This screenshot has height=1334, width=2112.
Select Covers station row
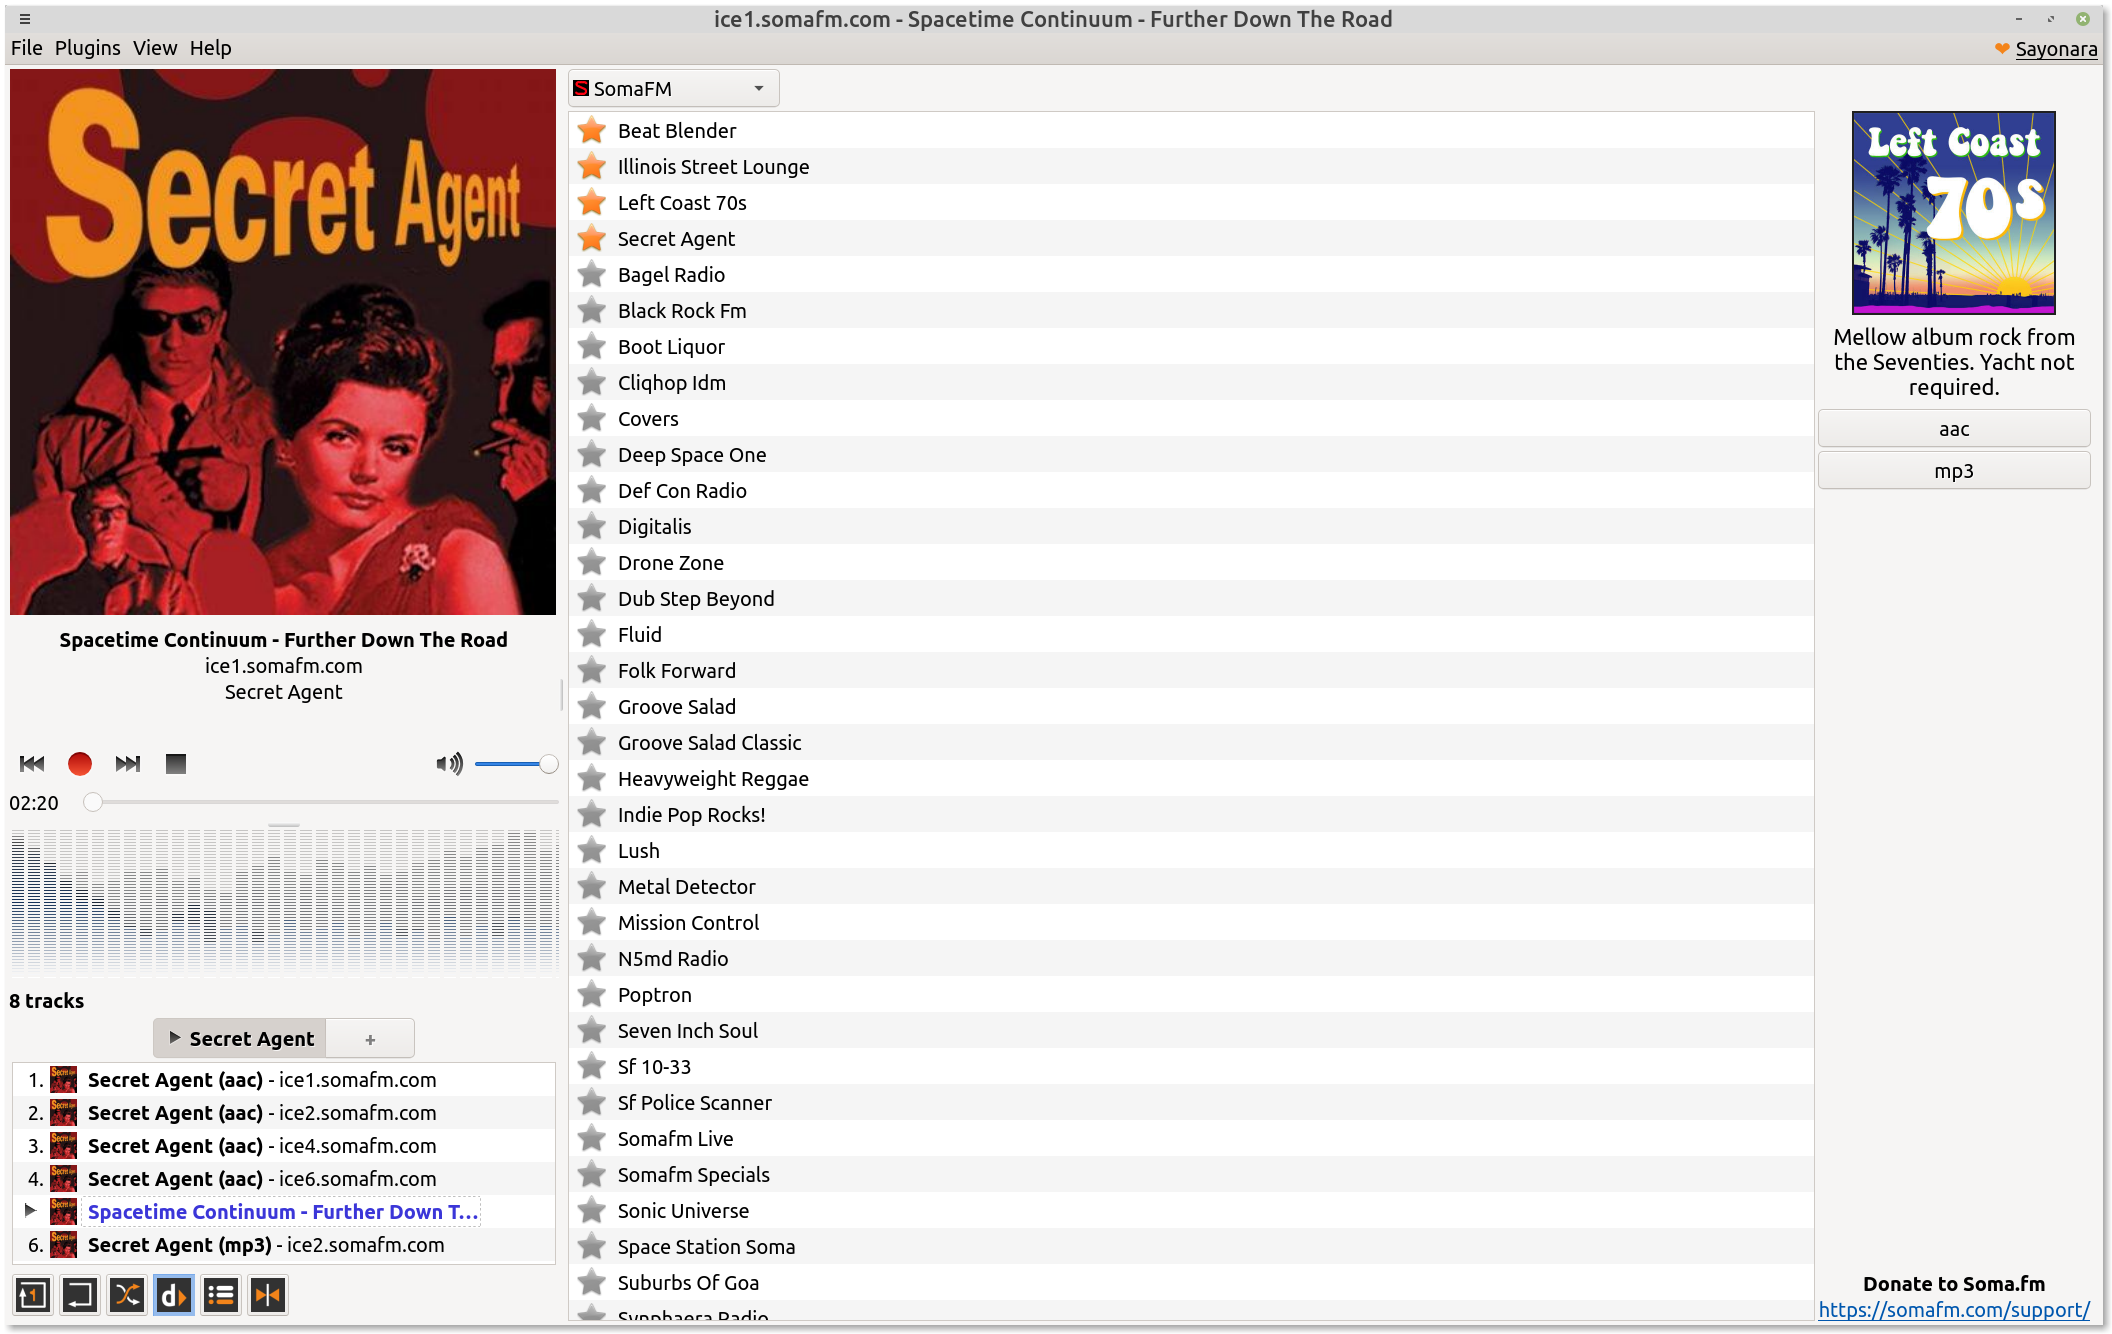(x=1191, y=418)
